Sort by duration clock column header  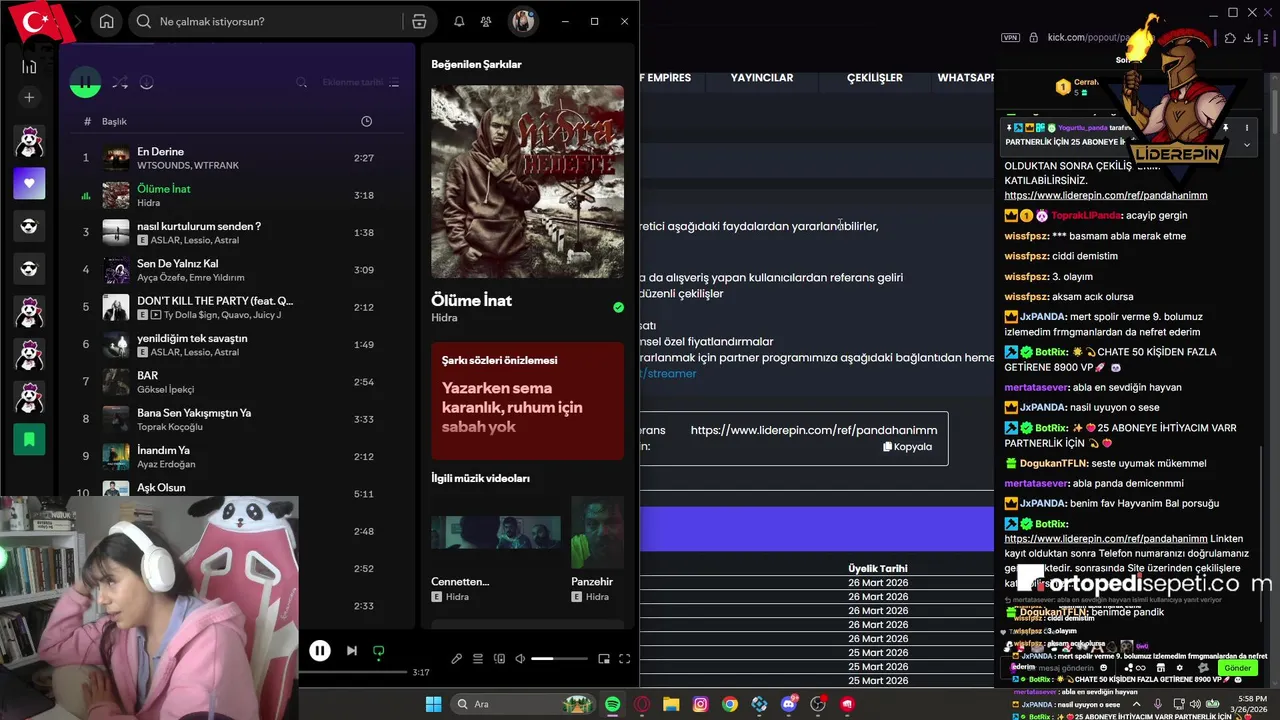tap(366, 121)
